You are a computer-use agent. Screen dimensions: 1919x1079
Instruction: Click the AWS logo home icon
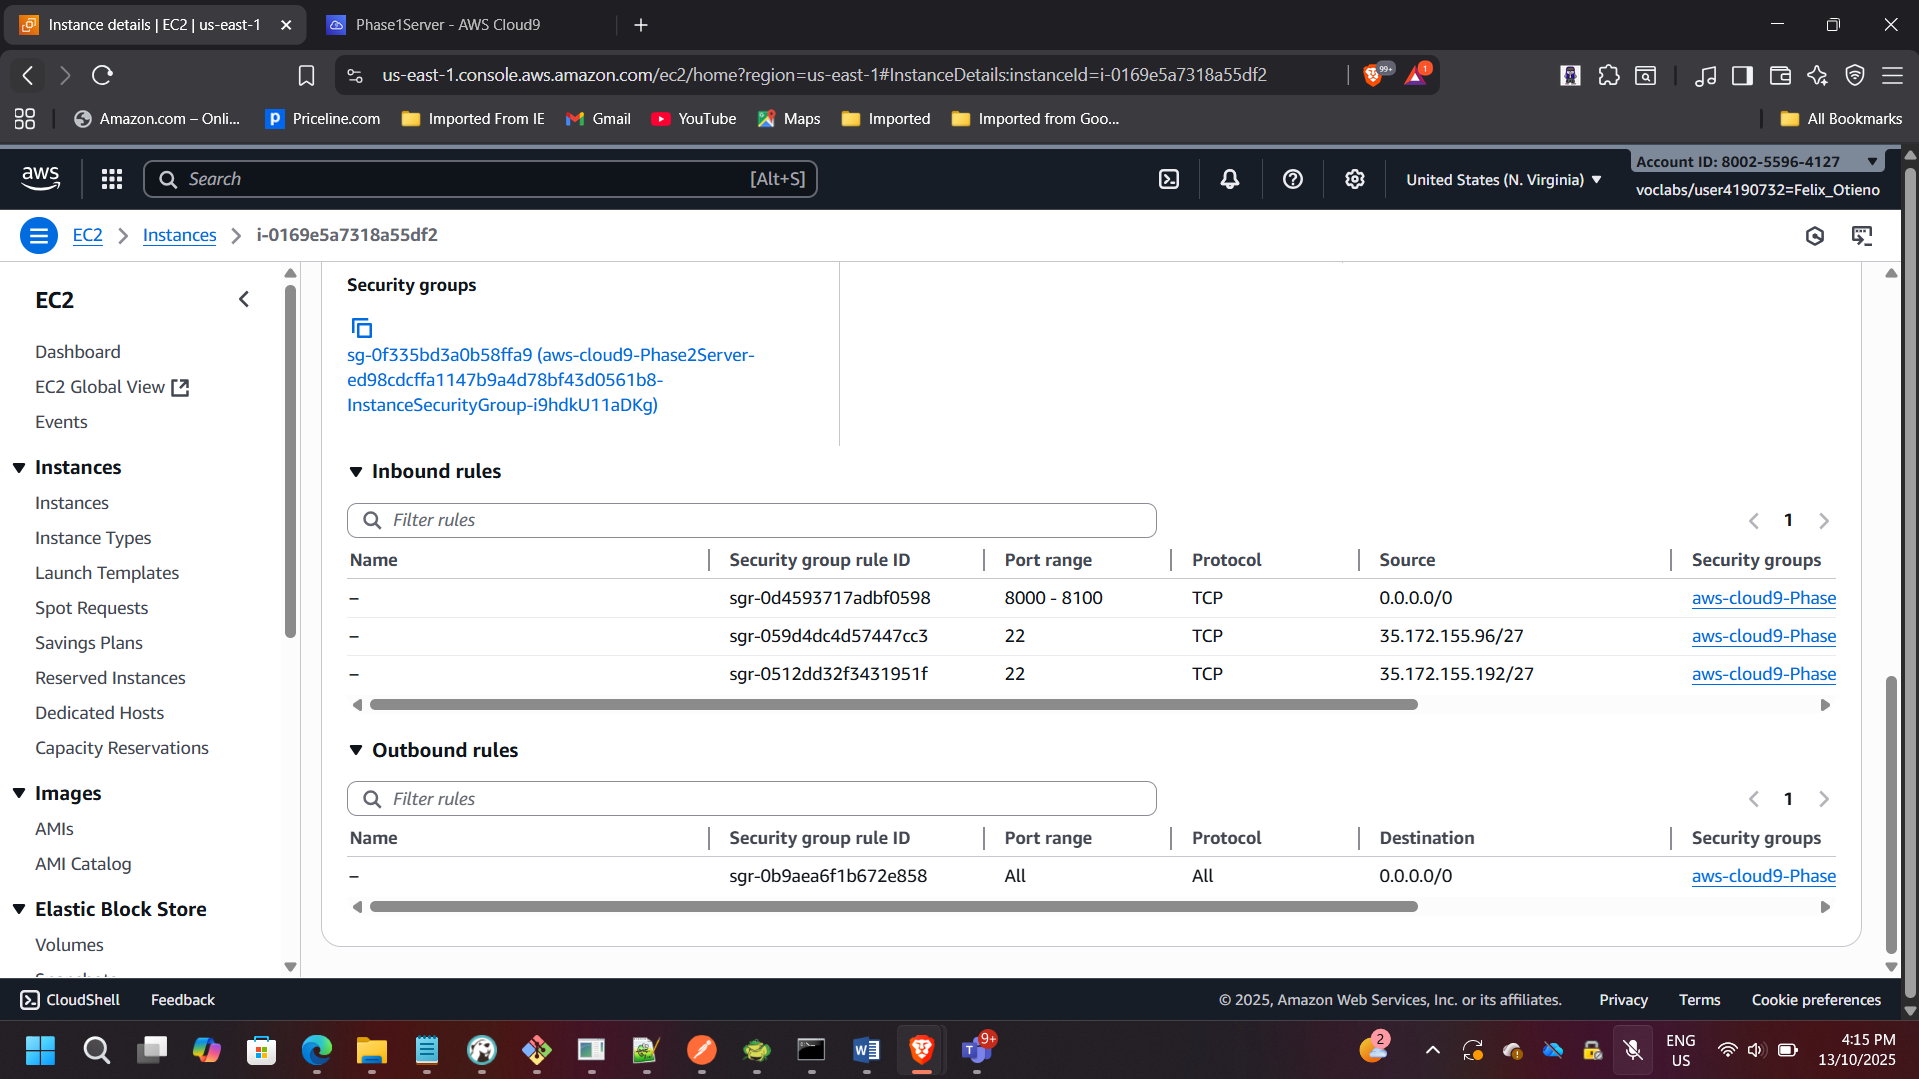[41, 178]
